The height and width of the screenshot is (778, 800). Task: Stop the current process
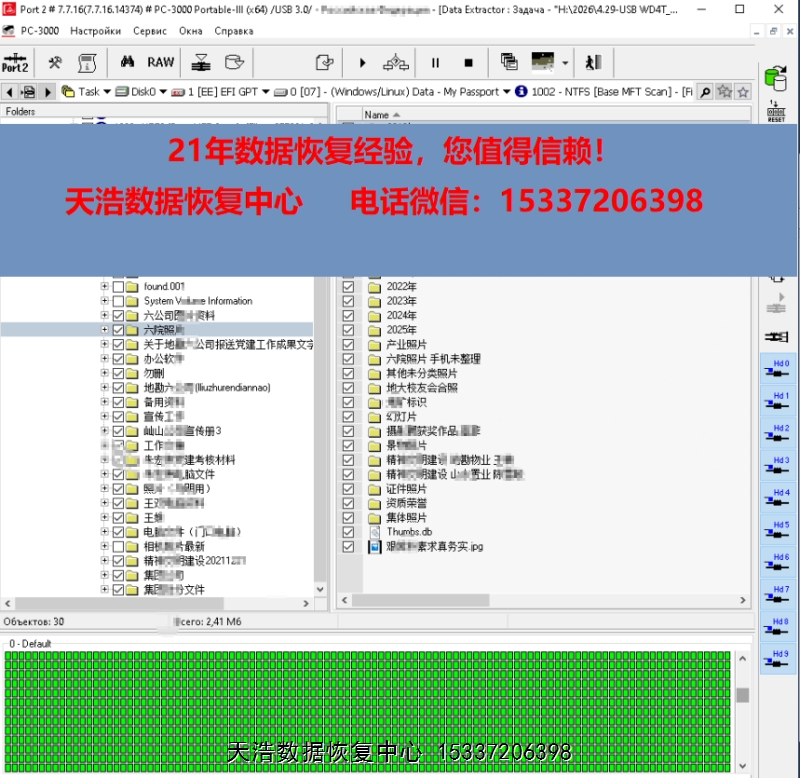pyautogui.click(x=468, y=63)
